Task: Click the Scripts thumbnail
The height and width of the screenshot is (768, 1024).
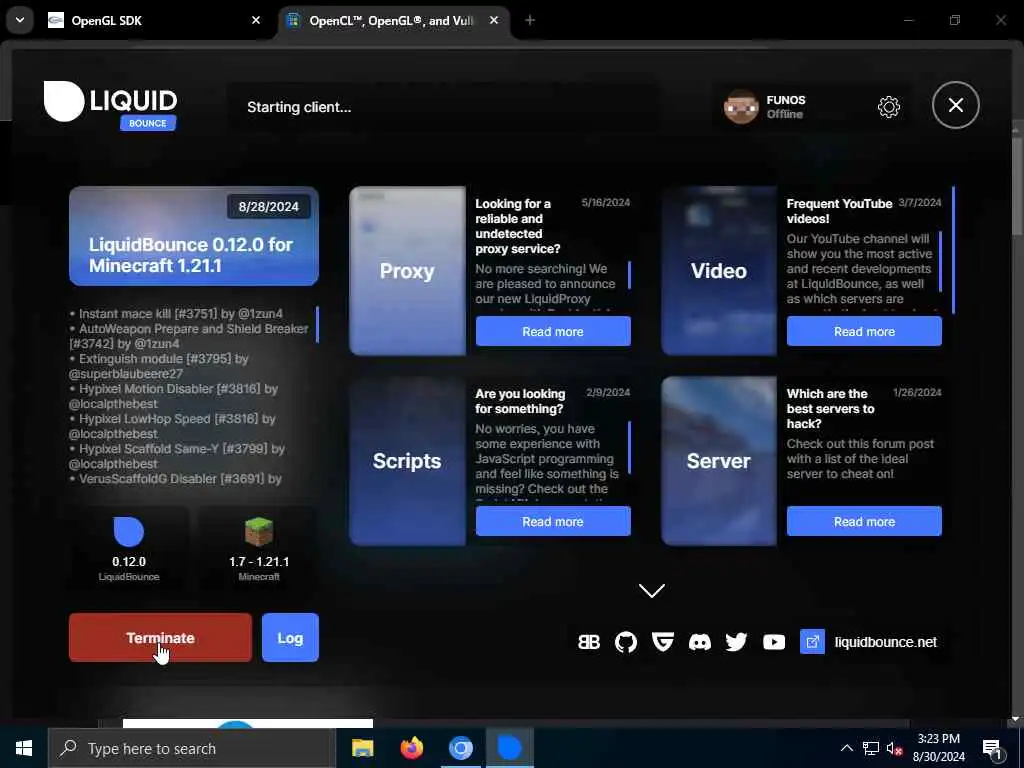Action: 408,460
